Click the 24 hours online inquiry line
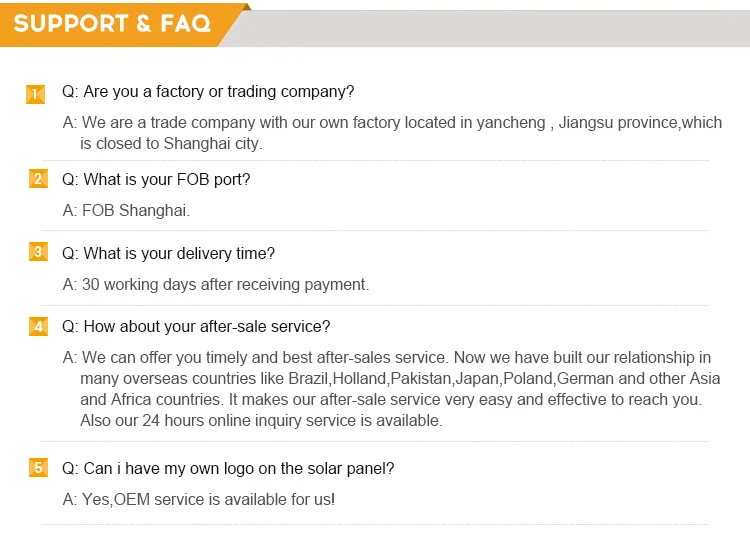This screenshot has width=750, height=559. pos(261,421)
